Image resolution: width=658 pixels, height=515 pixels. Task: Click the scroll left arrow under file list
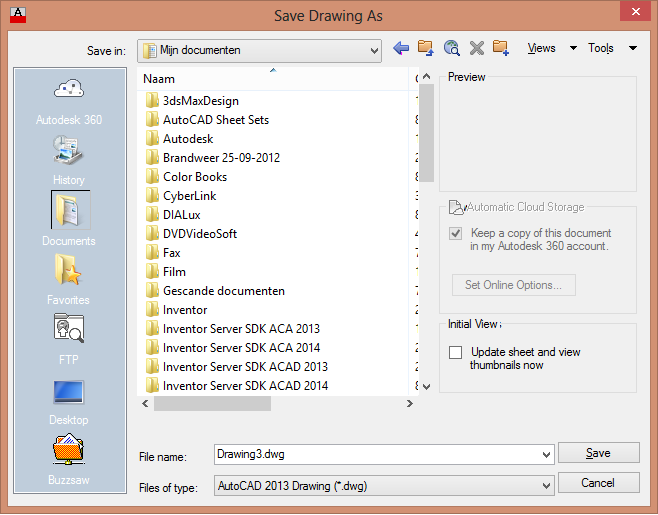point(145,404)
